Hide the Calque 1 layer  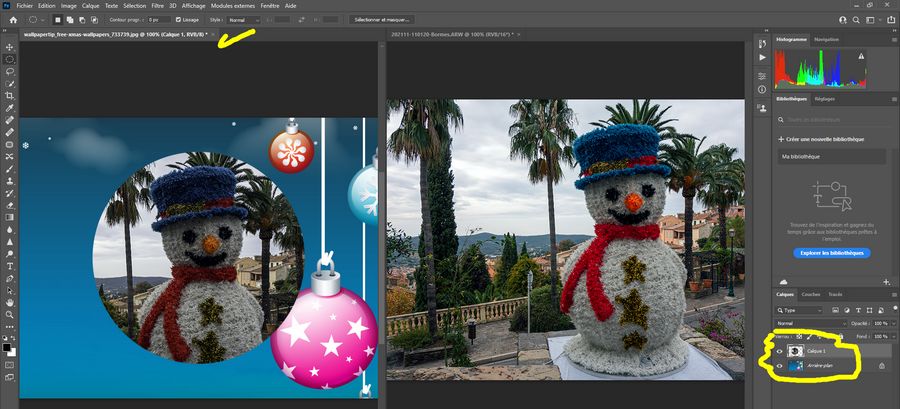click(779, 351)
